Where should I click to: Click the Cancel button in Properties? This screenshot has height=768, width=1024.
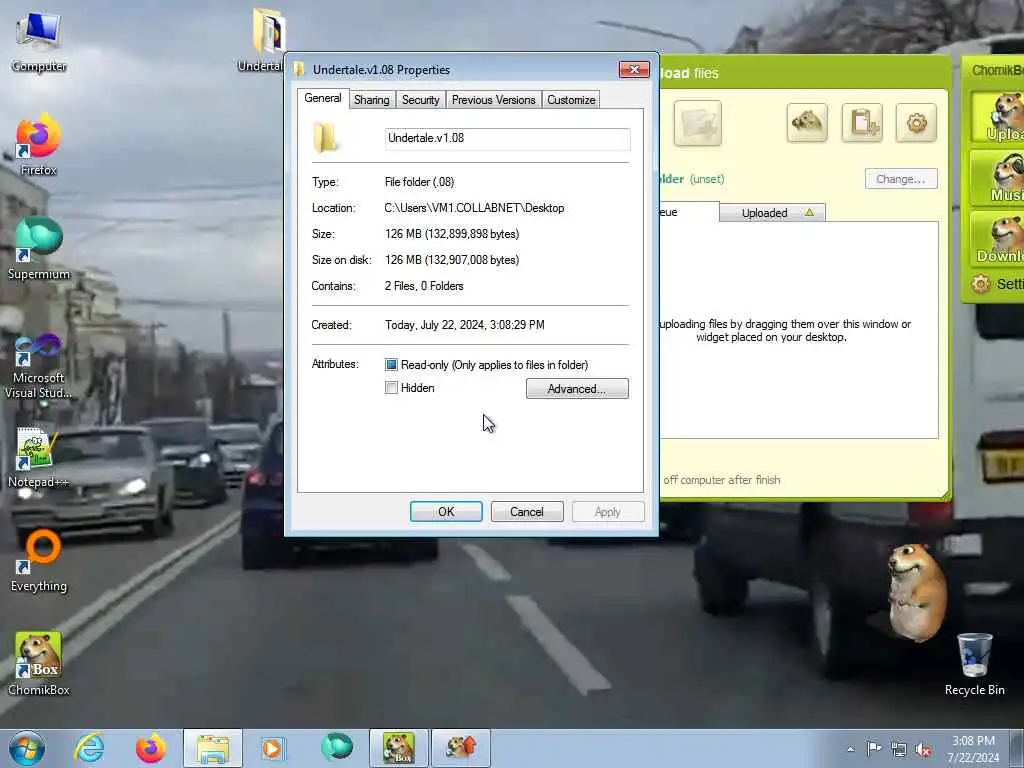527,512
